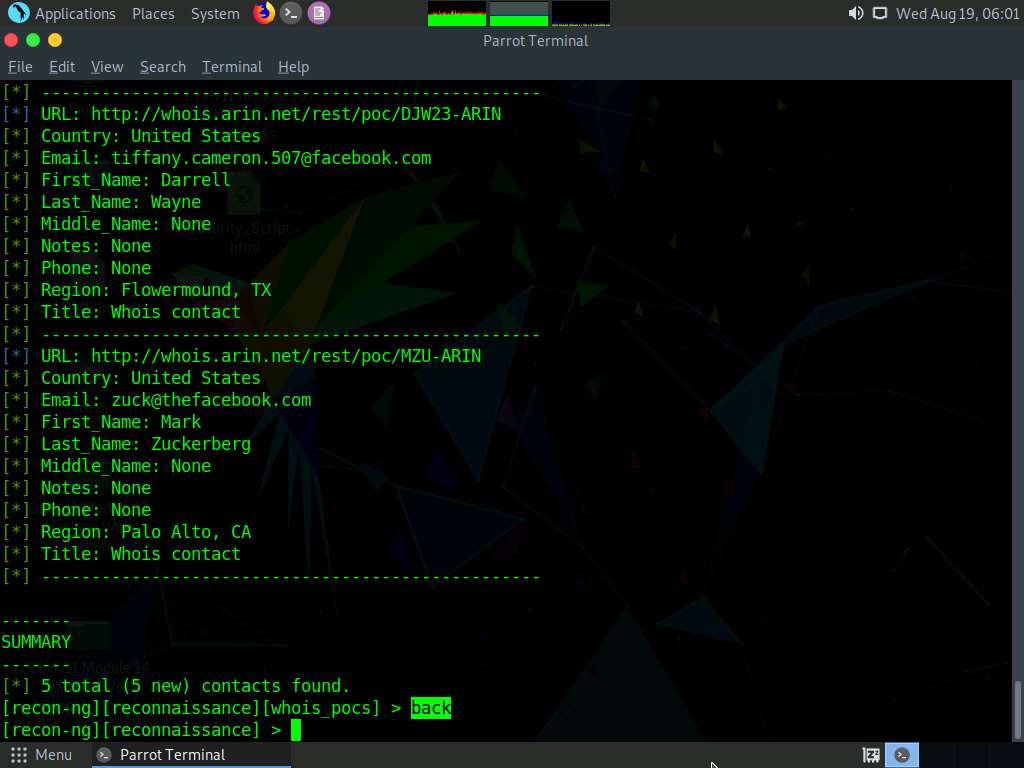The width and height of the screenshot is (1024, 768).
Task: Launch Firefox from the top panel
Action: pyautogui.click(x=264, y=13)
